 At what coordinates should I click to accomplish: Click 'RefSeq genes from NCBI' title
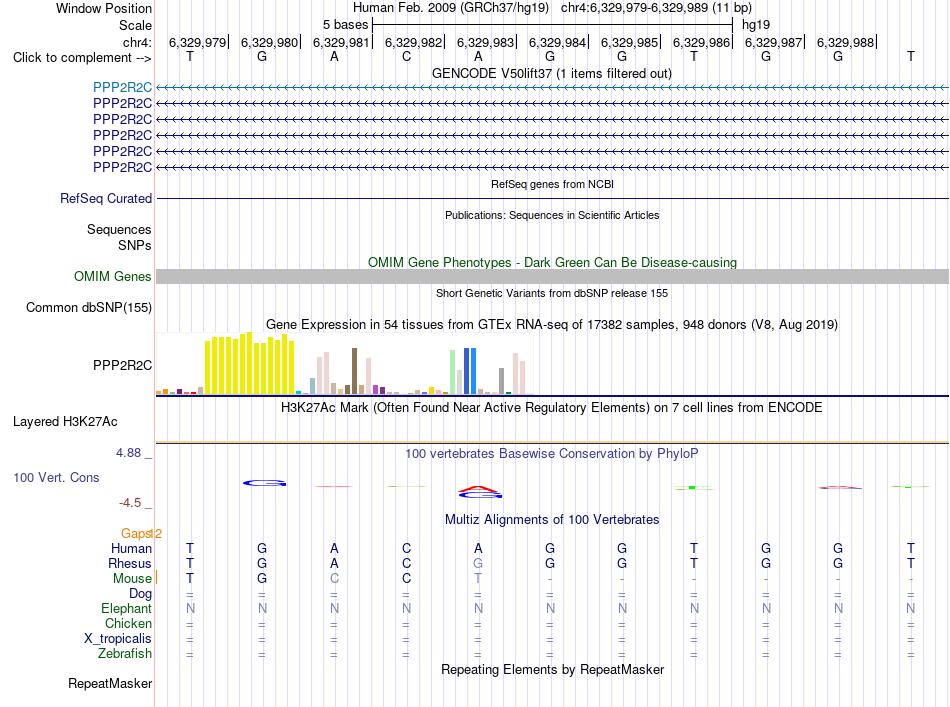coord(553,184)
